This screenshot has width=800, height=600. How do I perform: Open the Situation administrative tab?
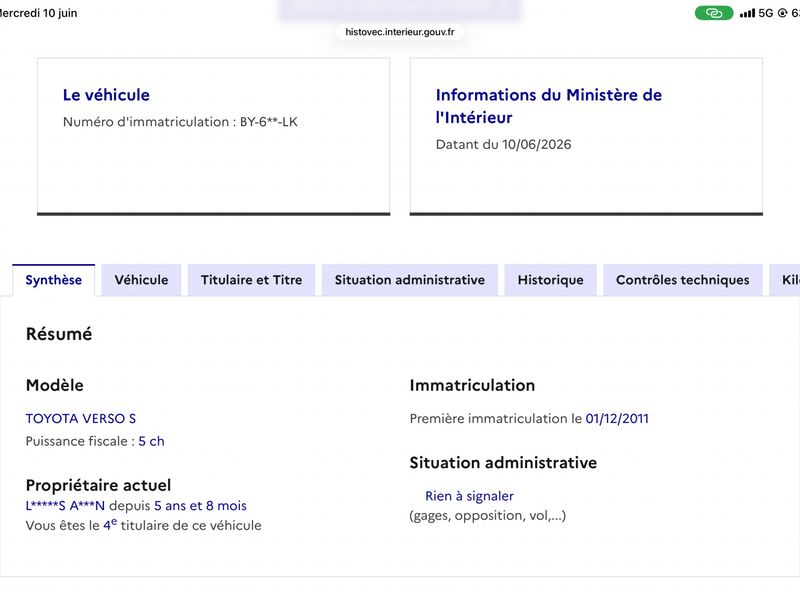click(x=410, y=280)
